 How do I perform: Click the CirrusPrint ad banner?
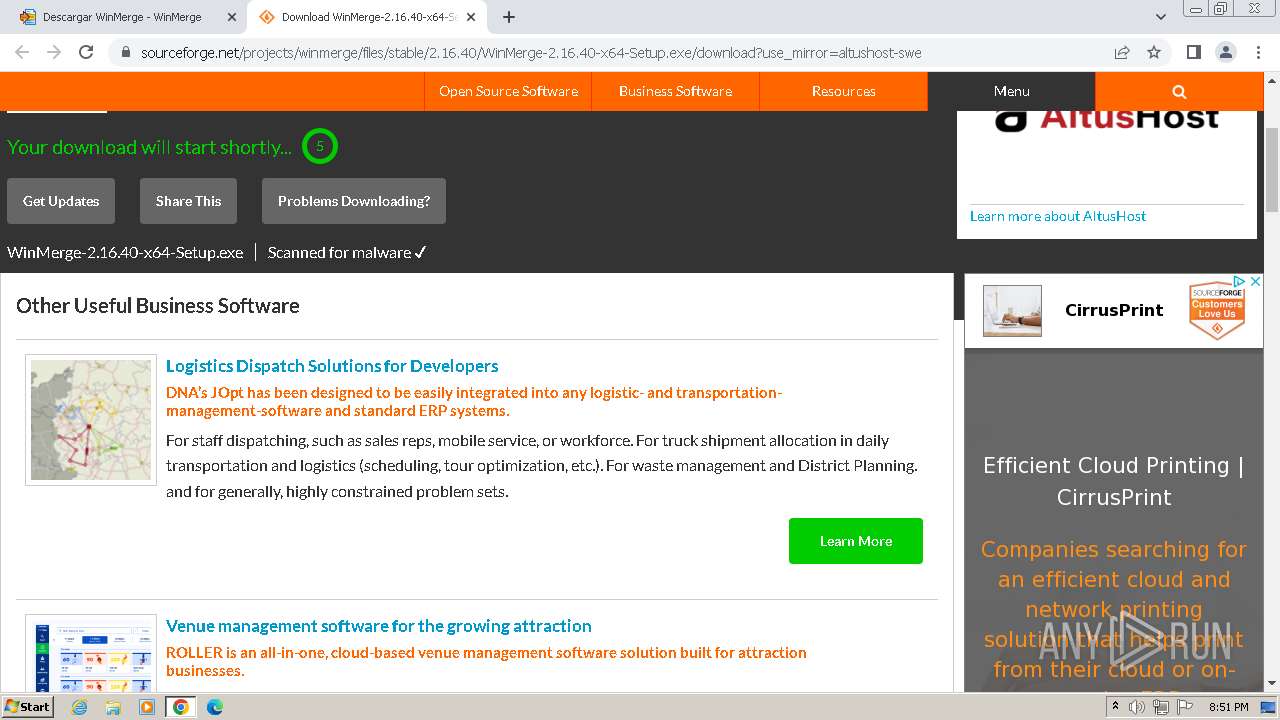click(x=1114, y=310)
